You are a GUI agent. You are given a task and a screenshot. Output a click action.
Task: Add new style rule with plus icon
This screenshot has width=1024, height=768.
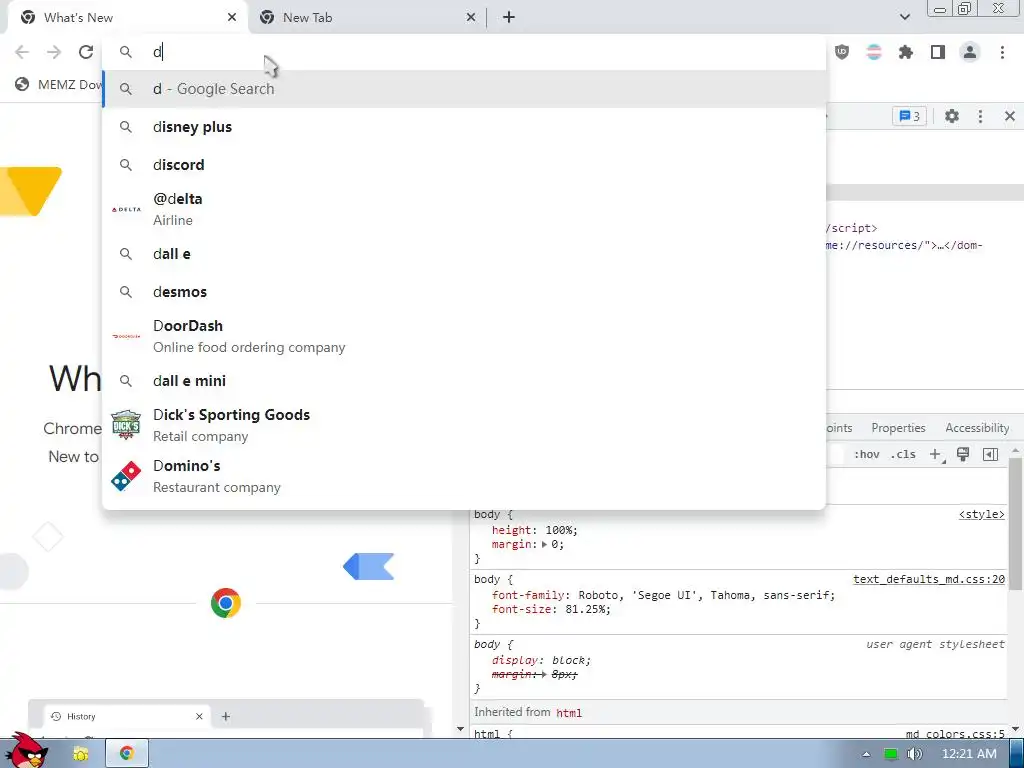coord(936,455)
